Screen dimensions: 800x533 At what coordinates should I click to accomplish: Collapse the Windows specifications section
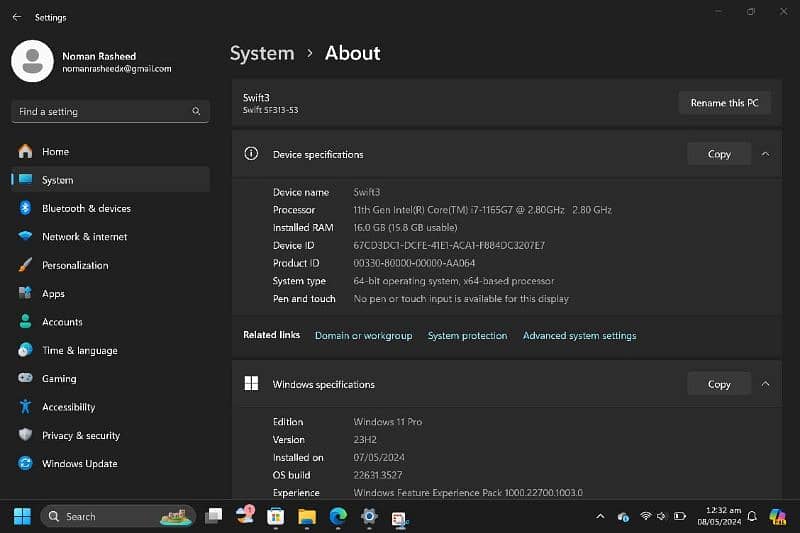point(765,384)
